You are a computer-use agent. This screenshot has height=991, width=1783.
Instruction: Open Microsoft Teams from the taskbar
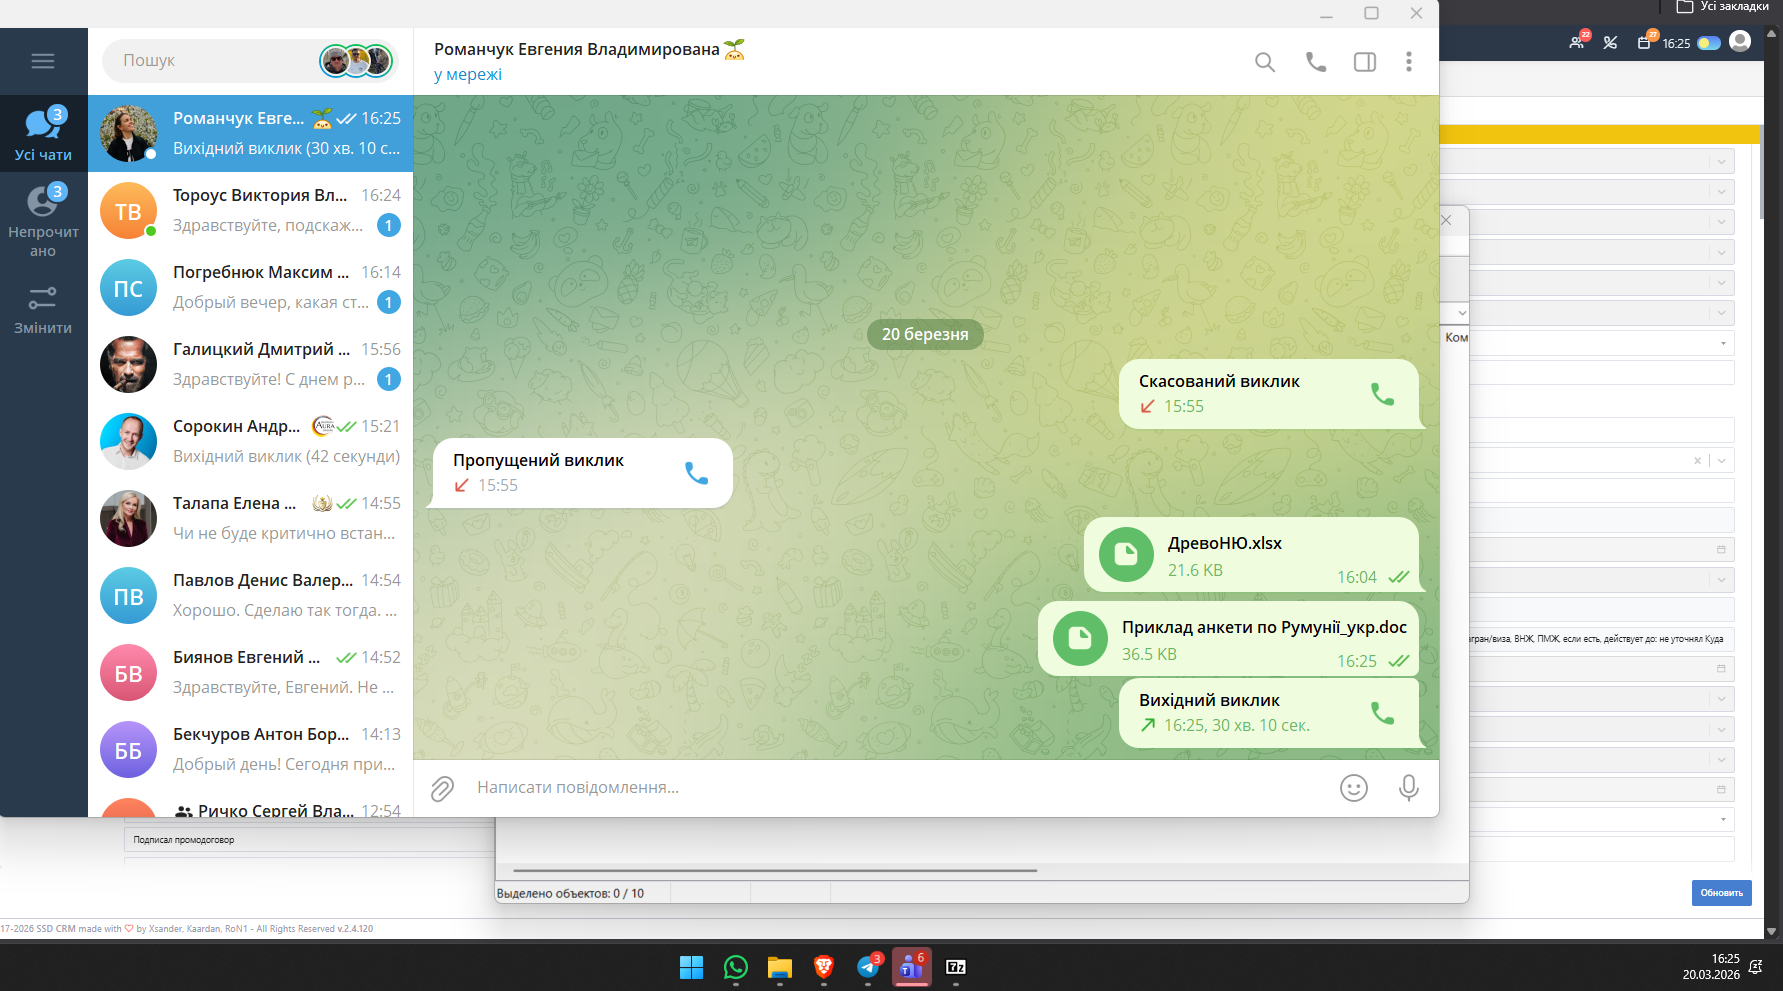[912, 967]
